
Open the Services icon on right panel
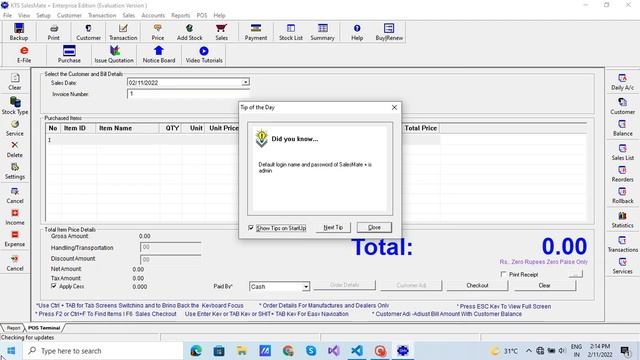point(622,266)
